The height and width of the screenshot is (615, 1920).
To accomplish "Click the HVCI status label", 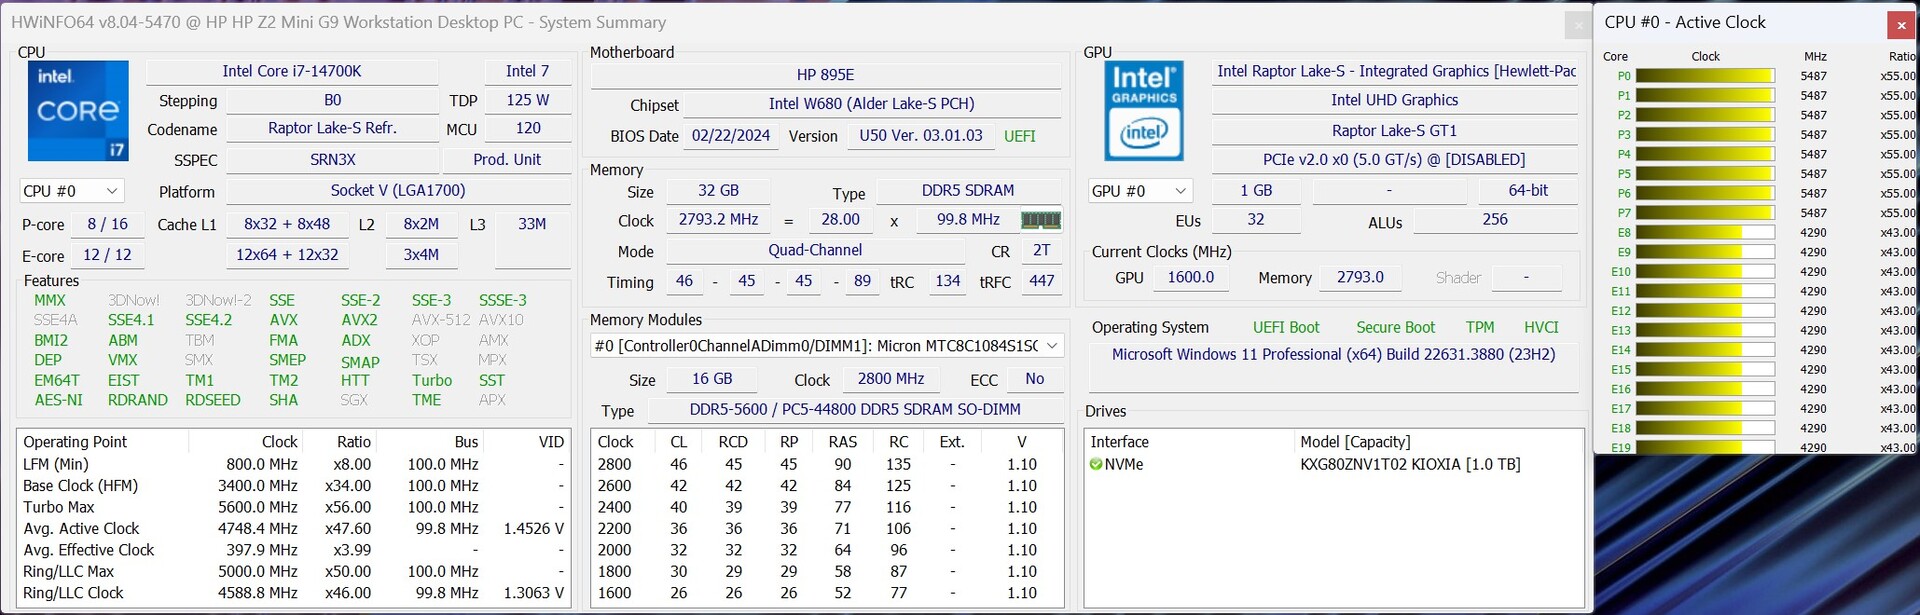I will click(1541, 328).
